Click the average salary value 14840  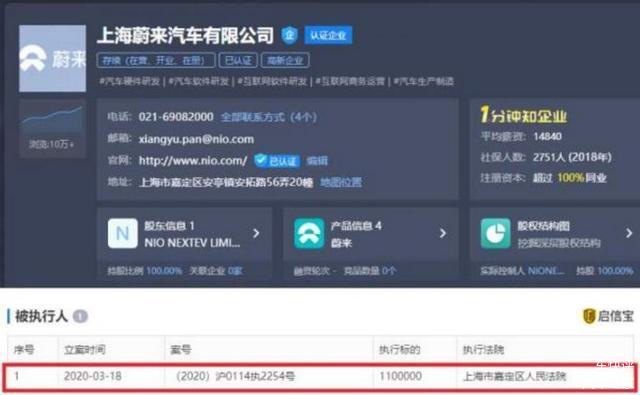click(547, 136)
